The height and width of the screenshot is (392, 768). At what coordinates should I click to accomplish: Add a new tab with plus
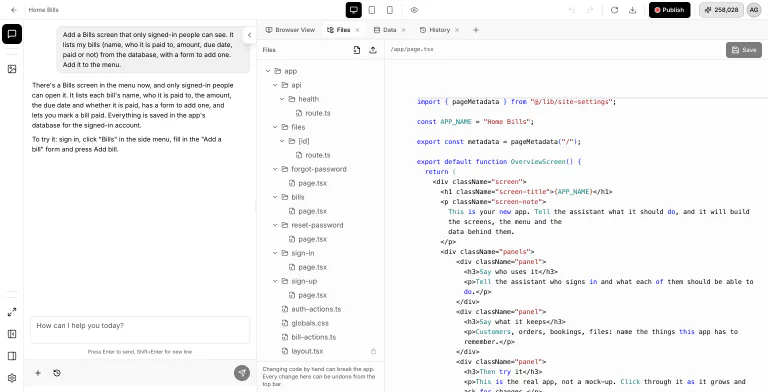click(x=476, y=30)
